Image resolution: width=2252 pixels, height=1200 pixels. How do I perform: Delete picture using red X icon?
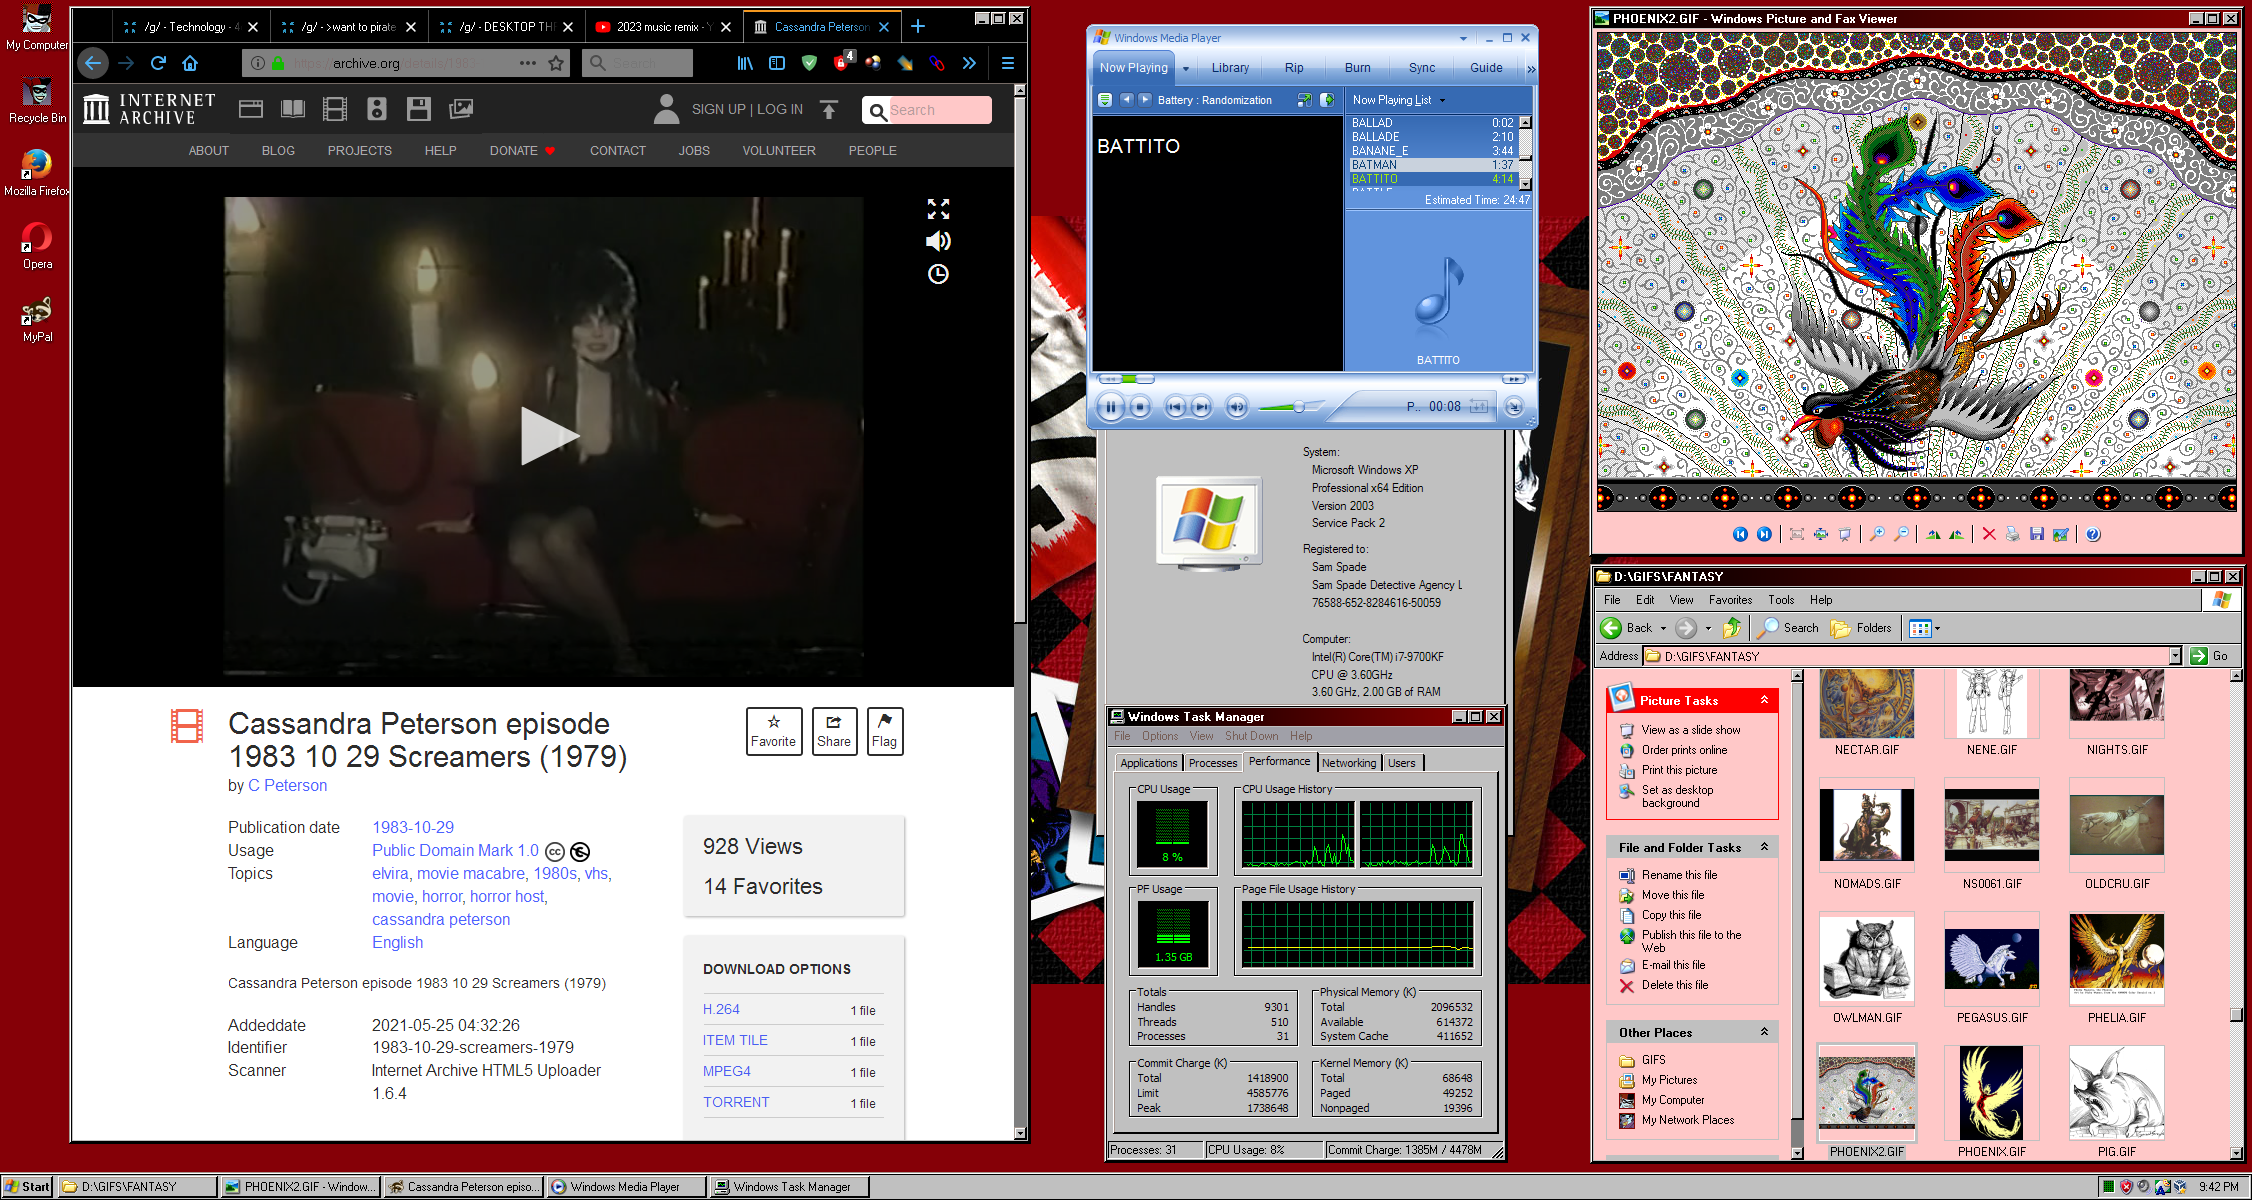(1989, 534)
